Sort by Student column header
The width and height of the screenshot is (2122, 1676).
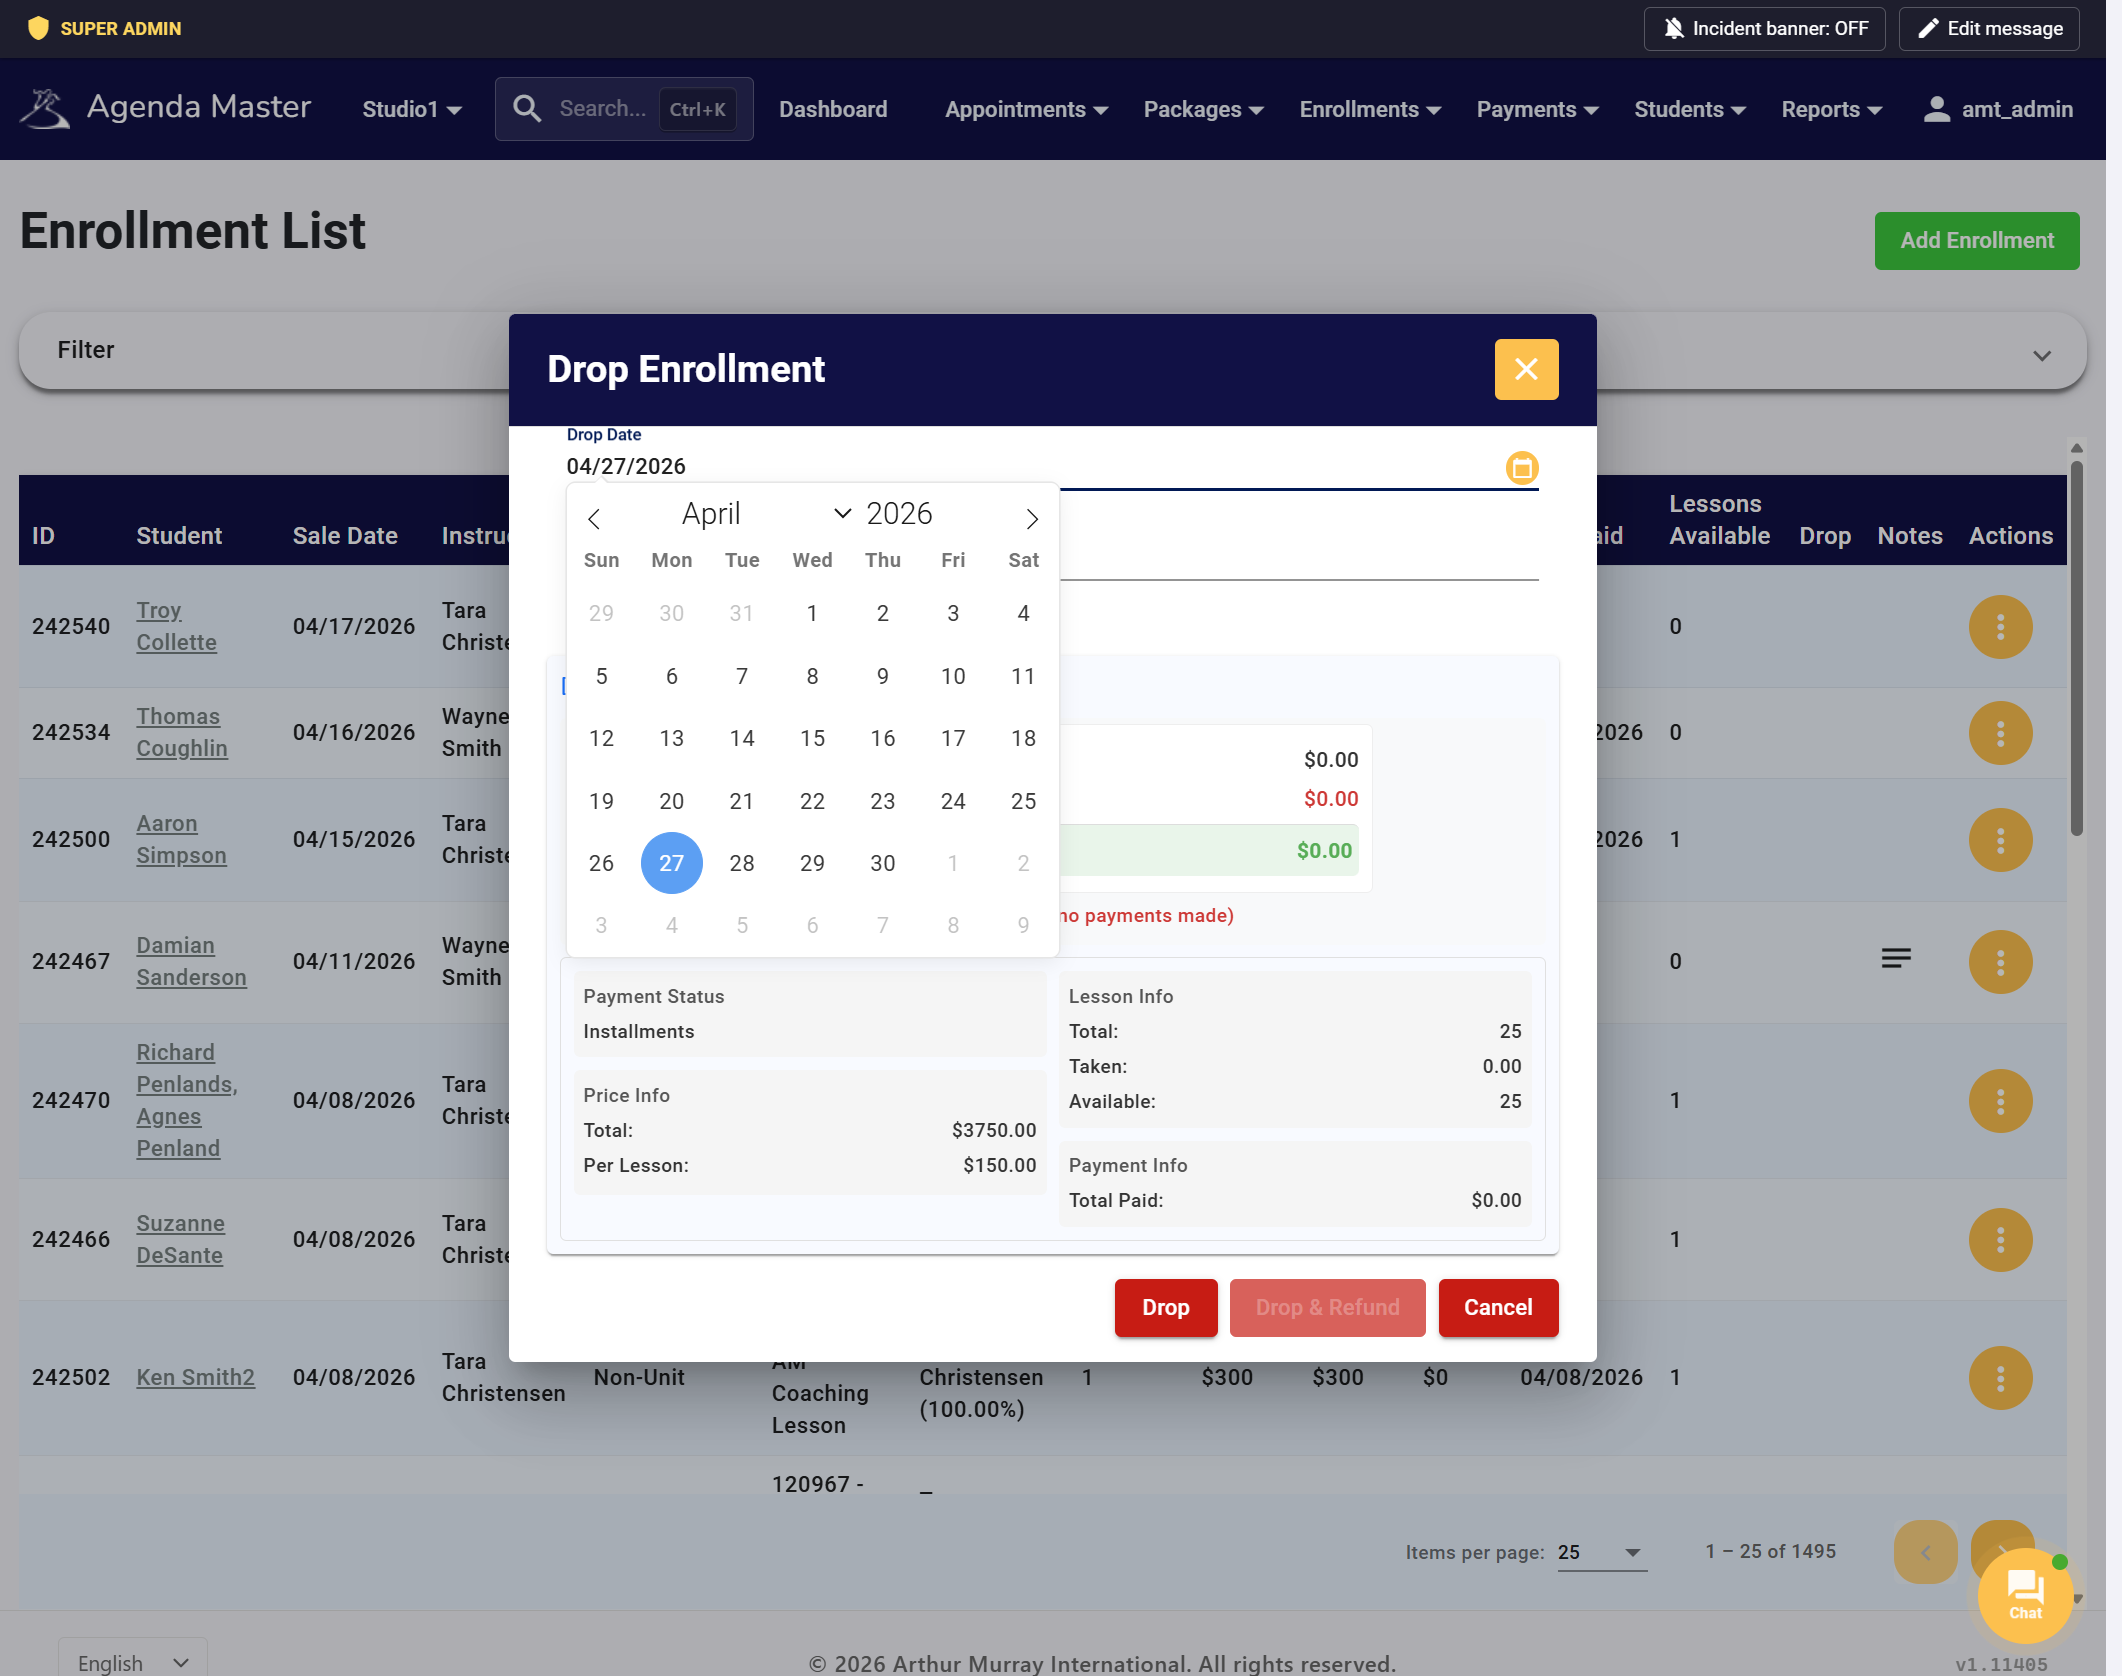pyautogui.click(x=179, y=536)
